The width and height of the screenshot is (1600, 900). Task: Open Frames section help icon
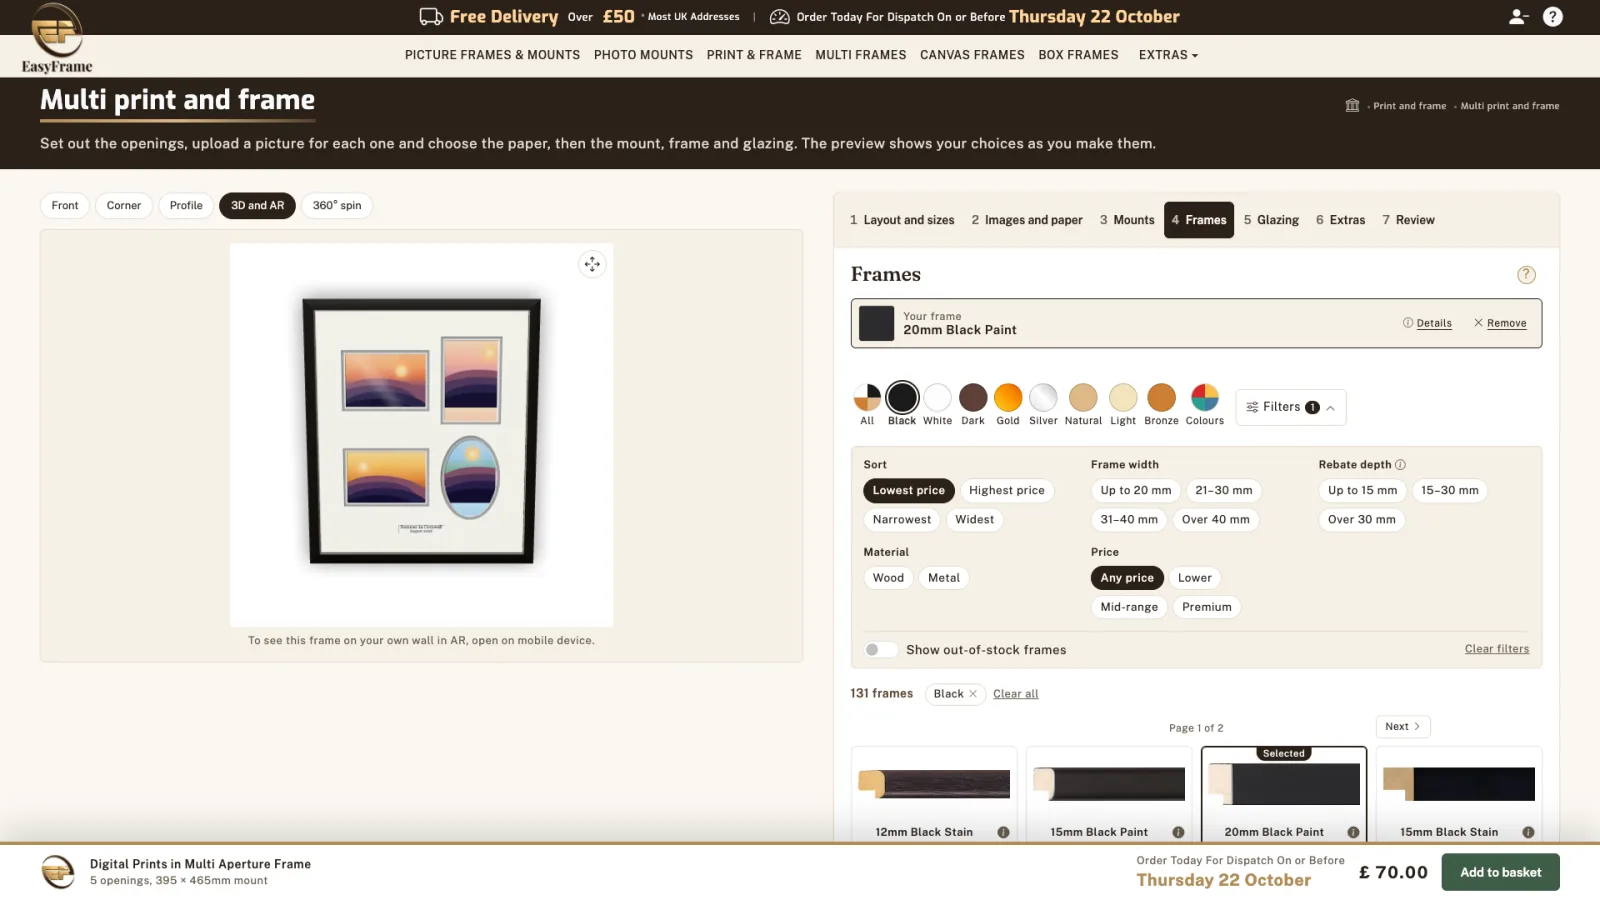[1526, 275]
